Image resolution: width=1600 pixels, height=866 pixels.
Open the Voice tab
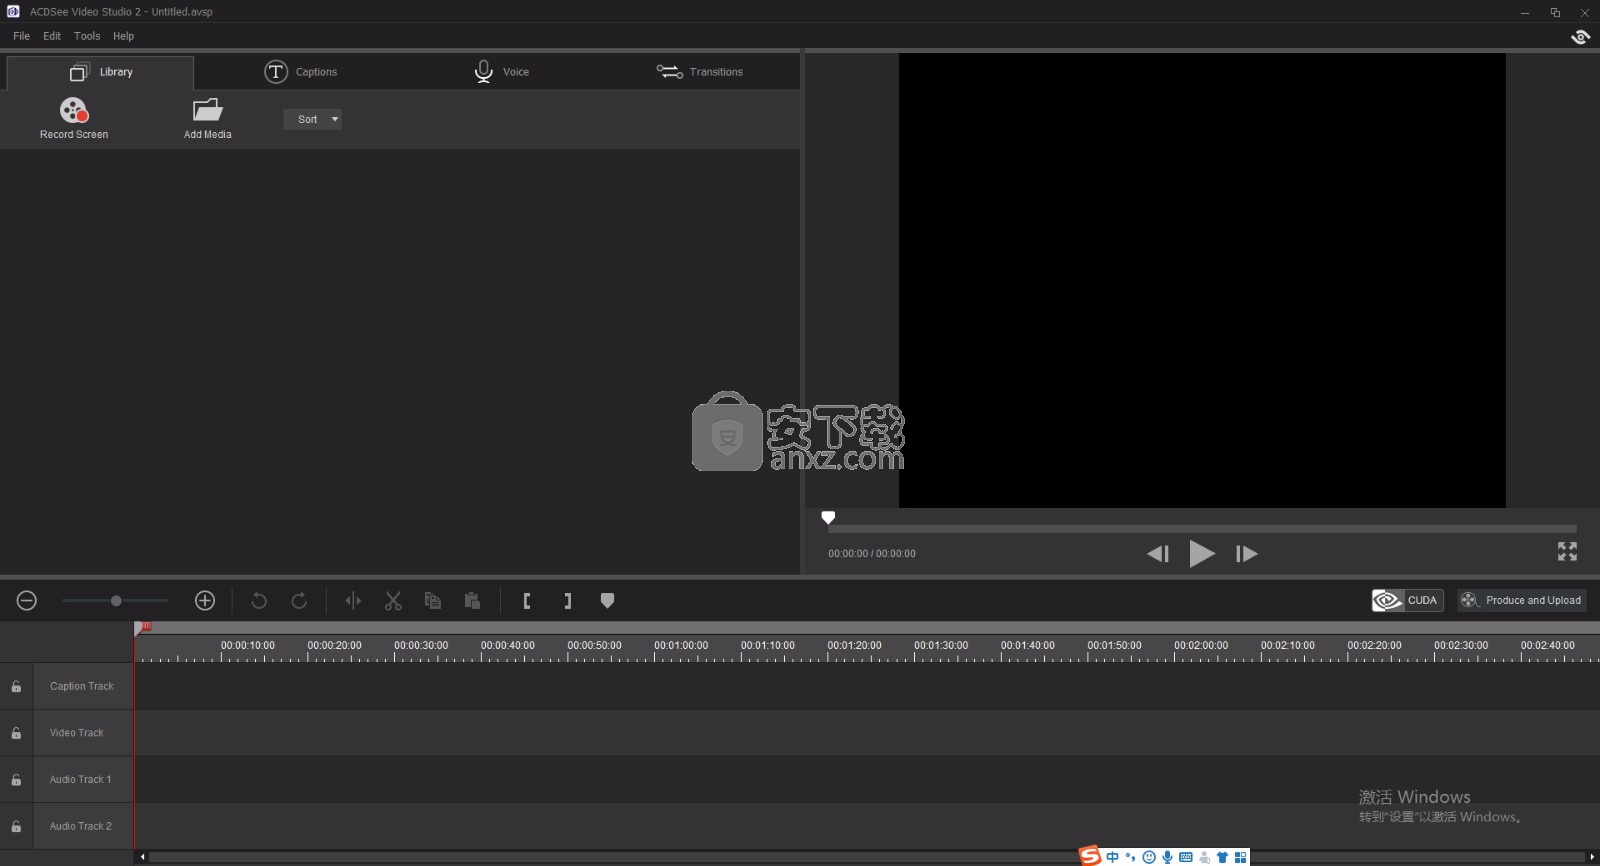point(501,72)
